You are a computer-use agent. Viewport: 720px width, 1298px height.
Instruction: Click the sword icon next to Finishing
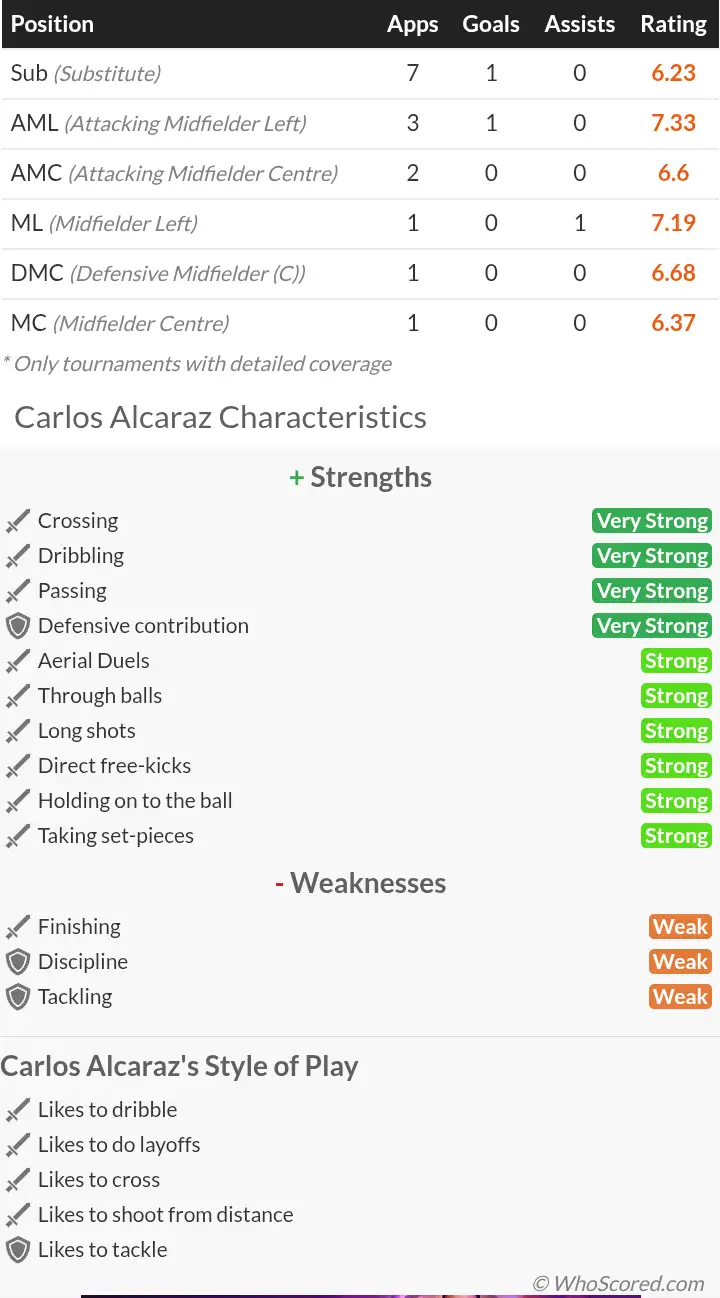18,927
